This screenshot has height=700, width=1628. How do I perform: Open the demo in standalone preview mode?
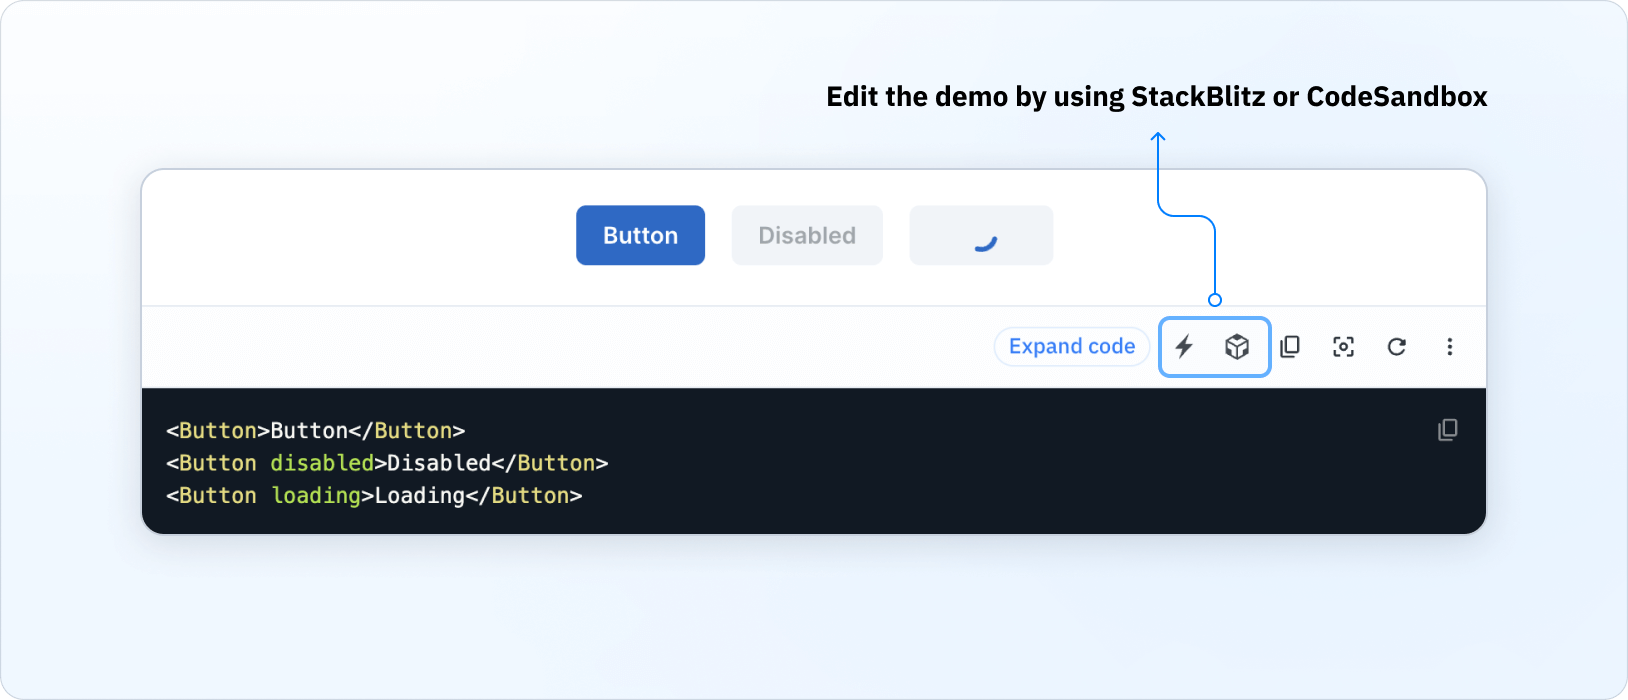1344,347
